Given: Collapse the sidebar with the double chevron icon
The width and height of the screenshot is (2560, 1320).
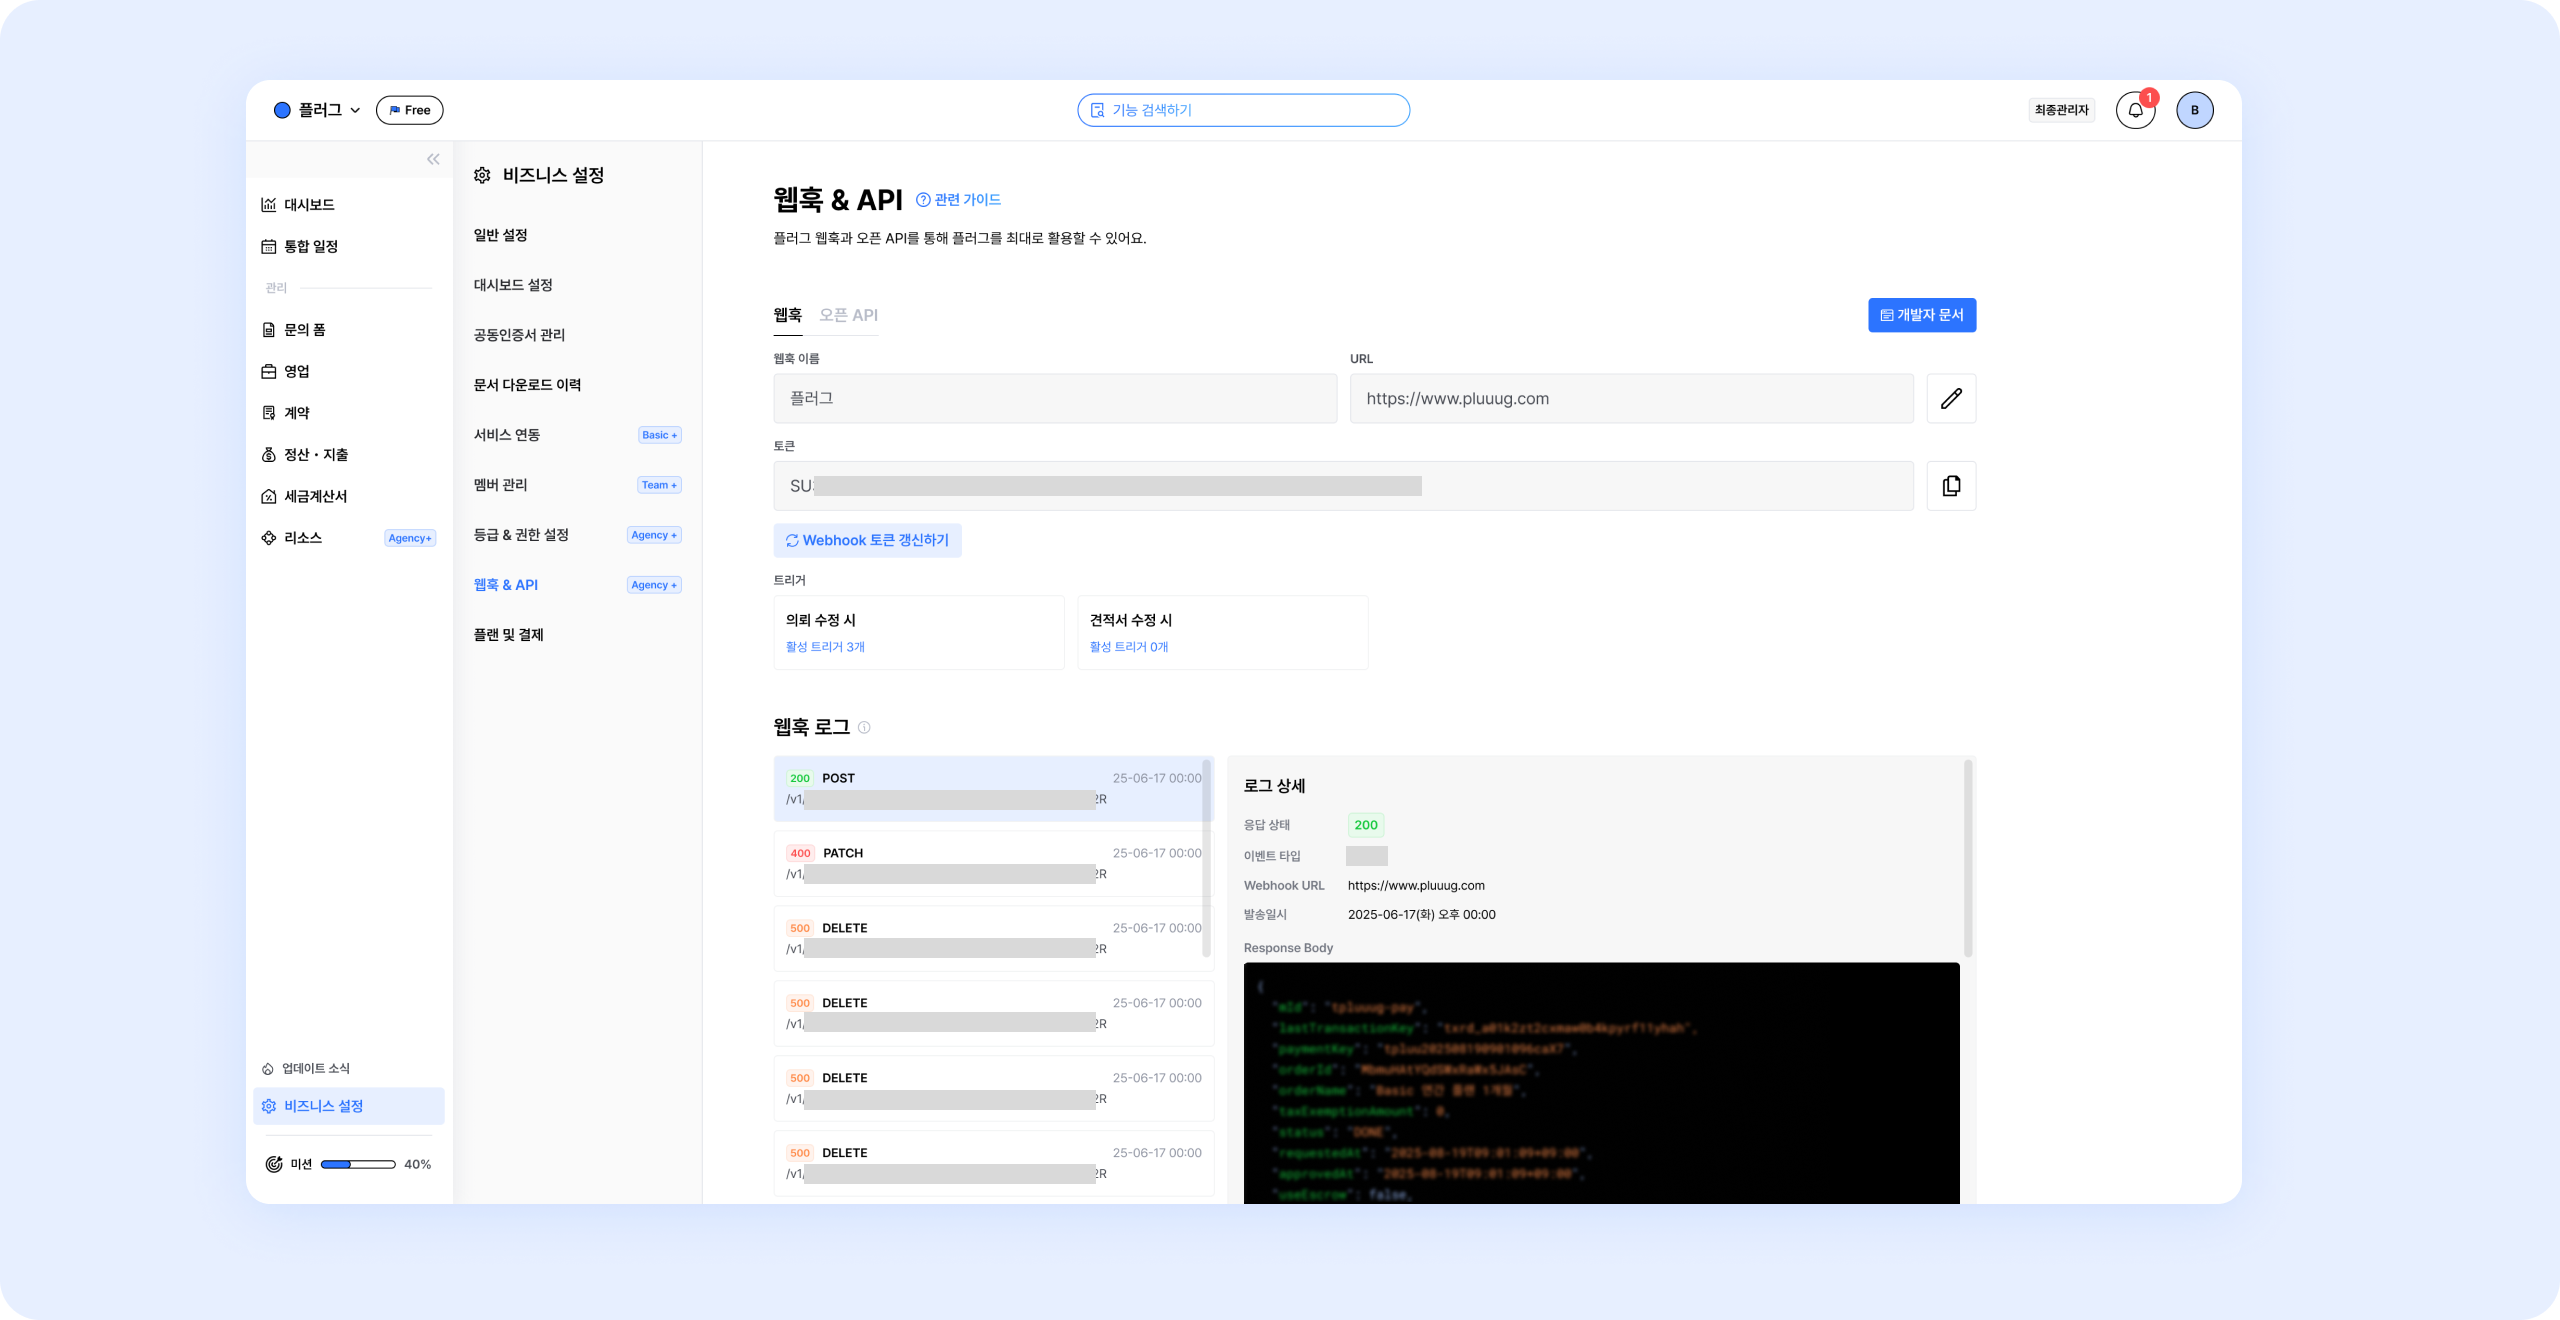Looking at the screenshot, I should 433,159.
